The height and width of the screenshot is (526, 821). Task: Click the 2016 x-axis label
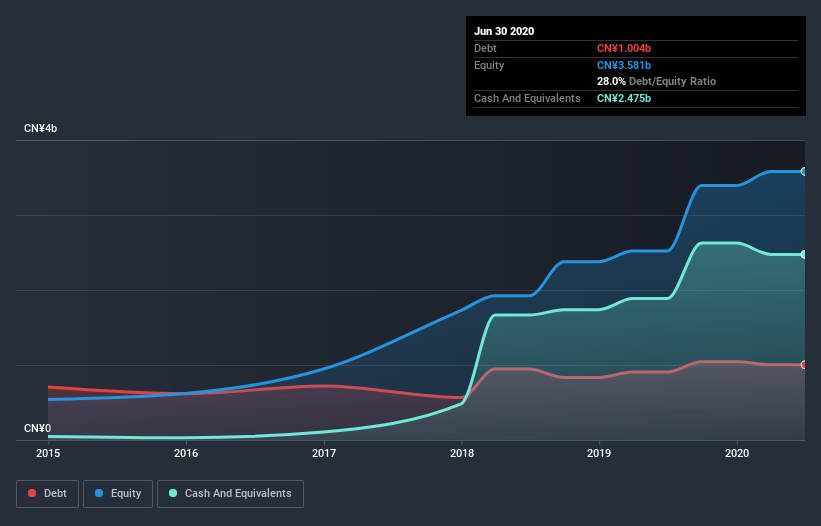click(186, 453)
